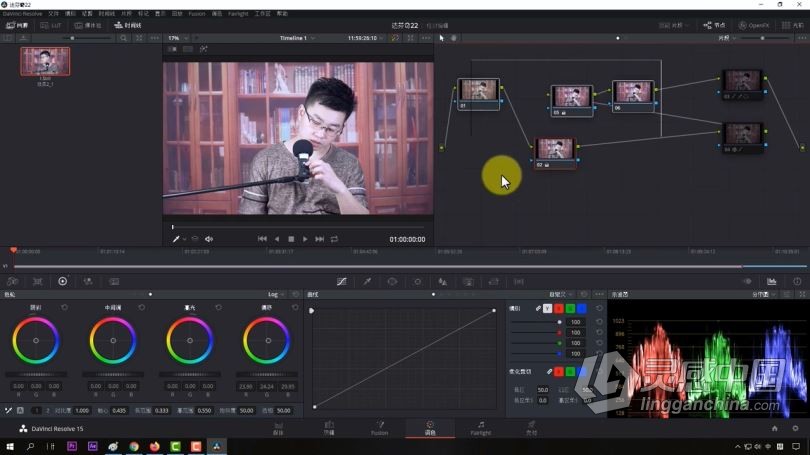
Task: Toggle the blue curve channel button
Action: point(582,308)
